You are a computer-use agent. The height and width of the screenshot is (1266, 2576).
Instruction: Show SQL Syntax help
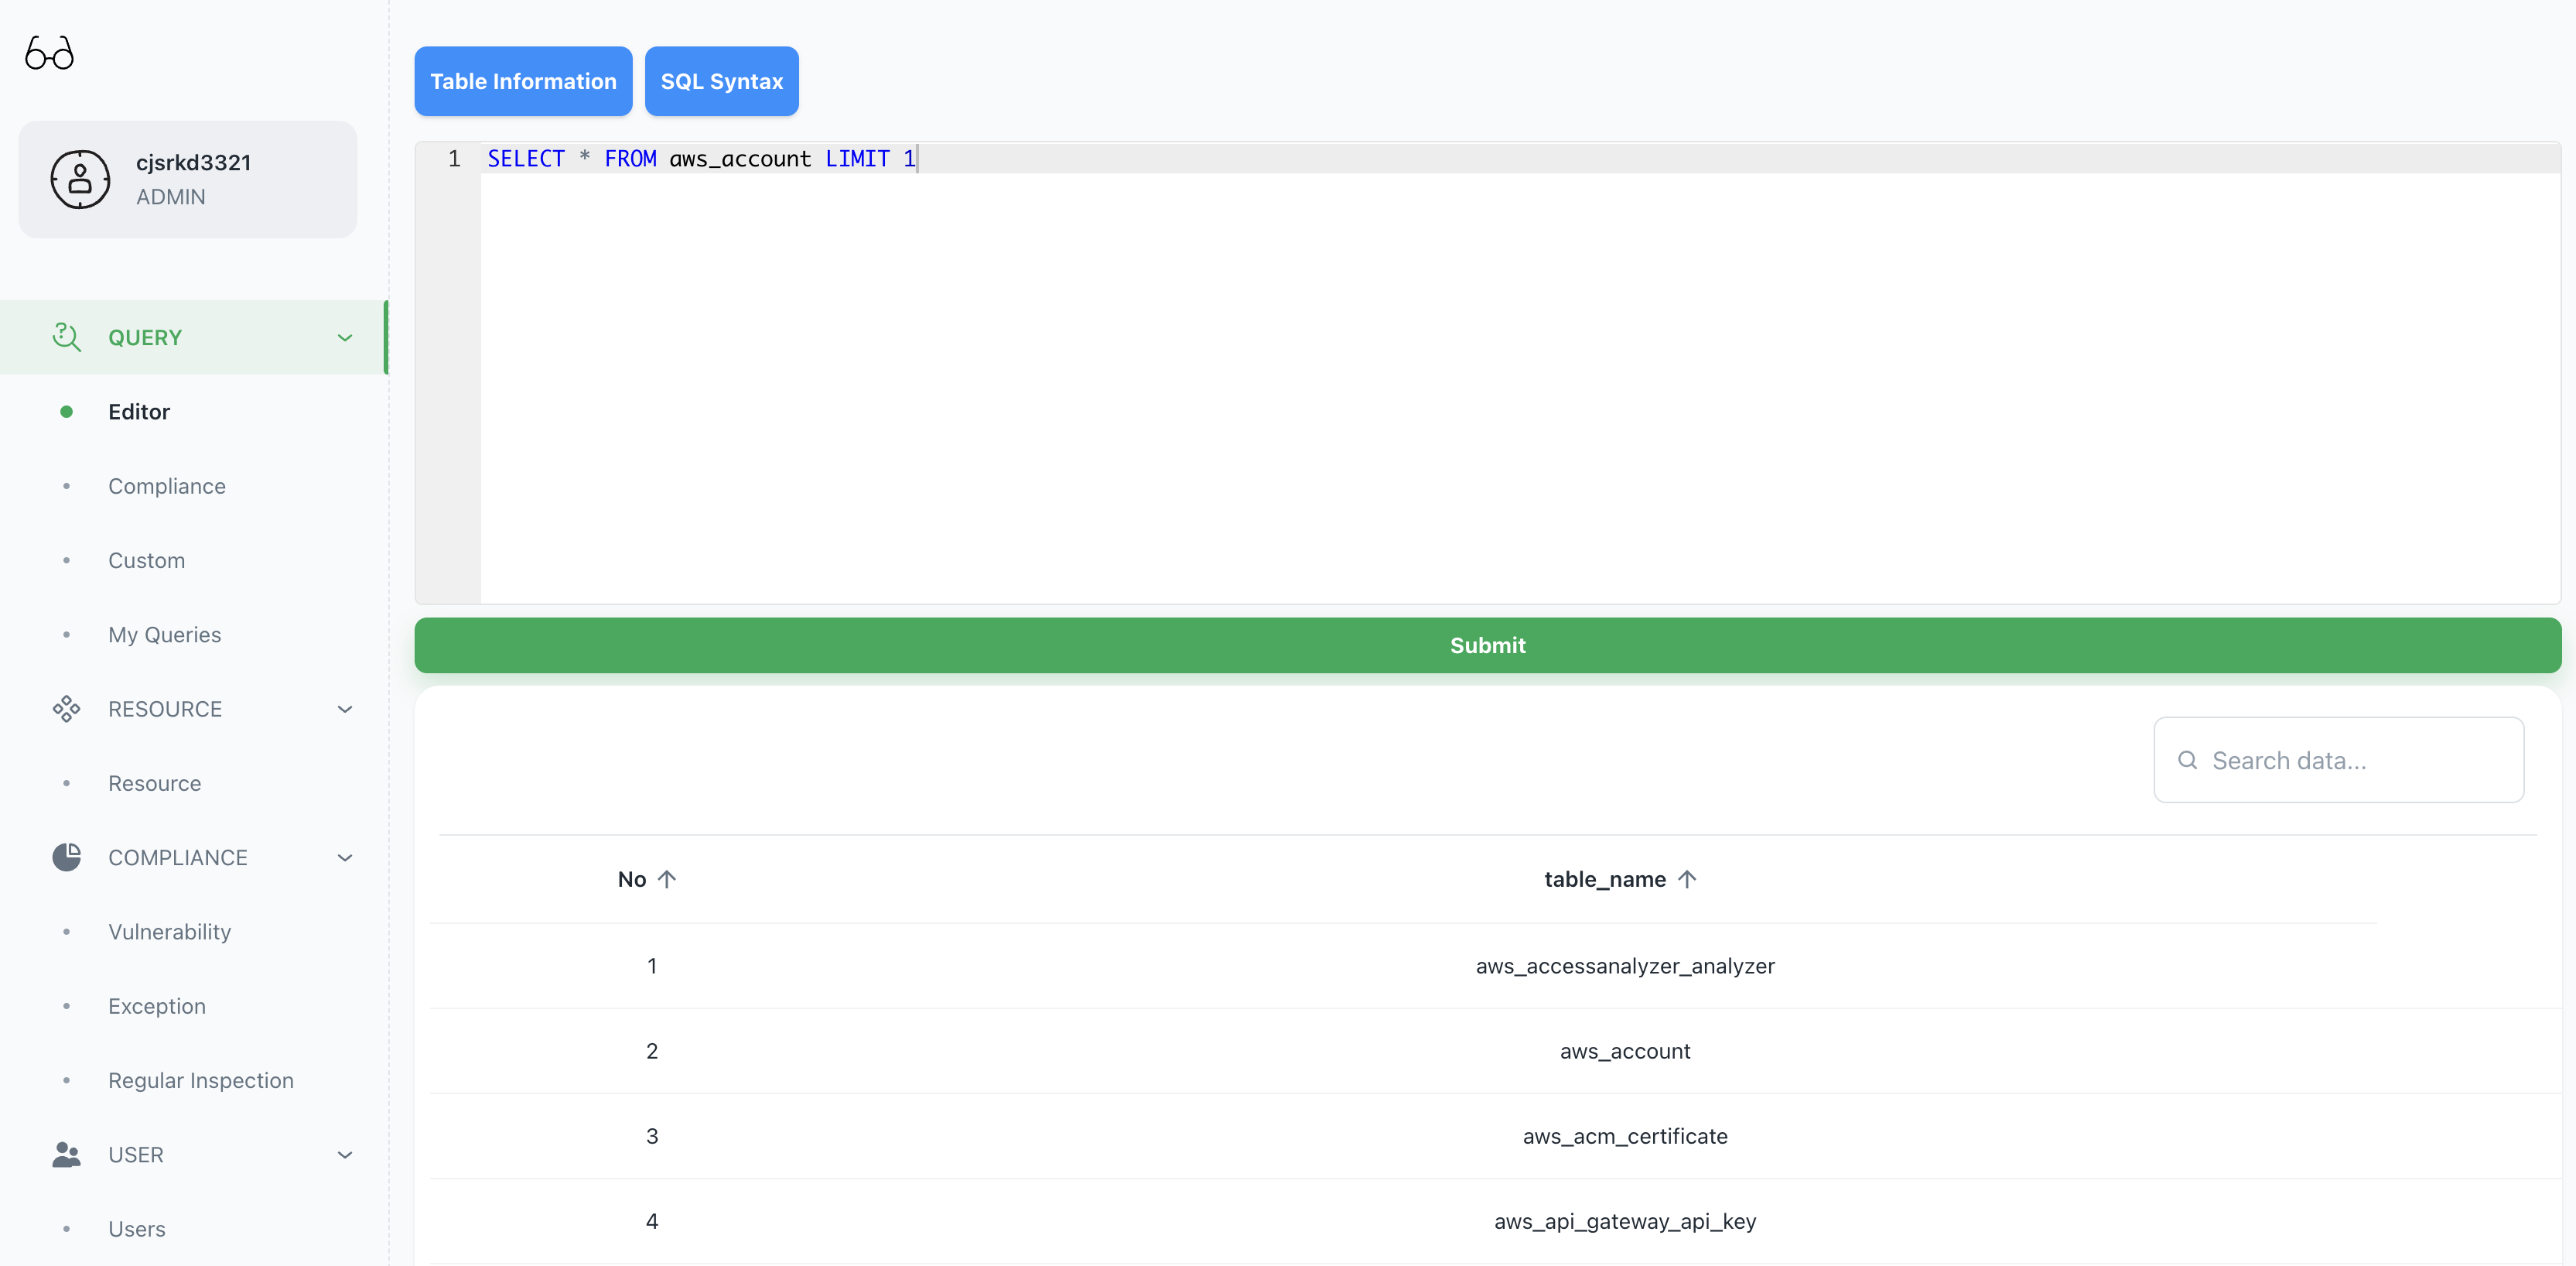point(721,81)
